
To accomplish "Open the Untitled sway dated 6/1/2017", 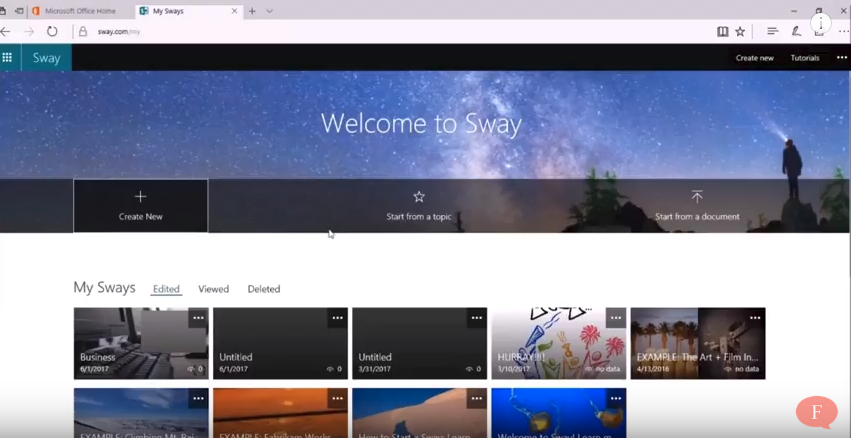I will click(x=280, y=343).
